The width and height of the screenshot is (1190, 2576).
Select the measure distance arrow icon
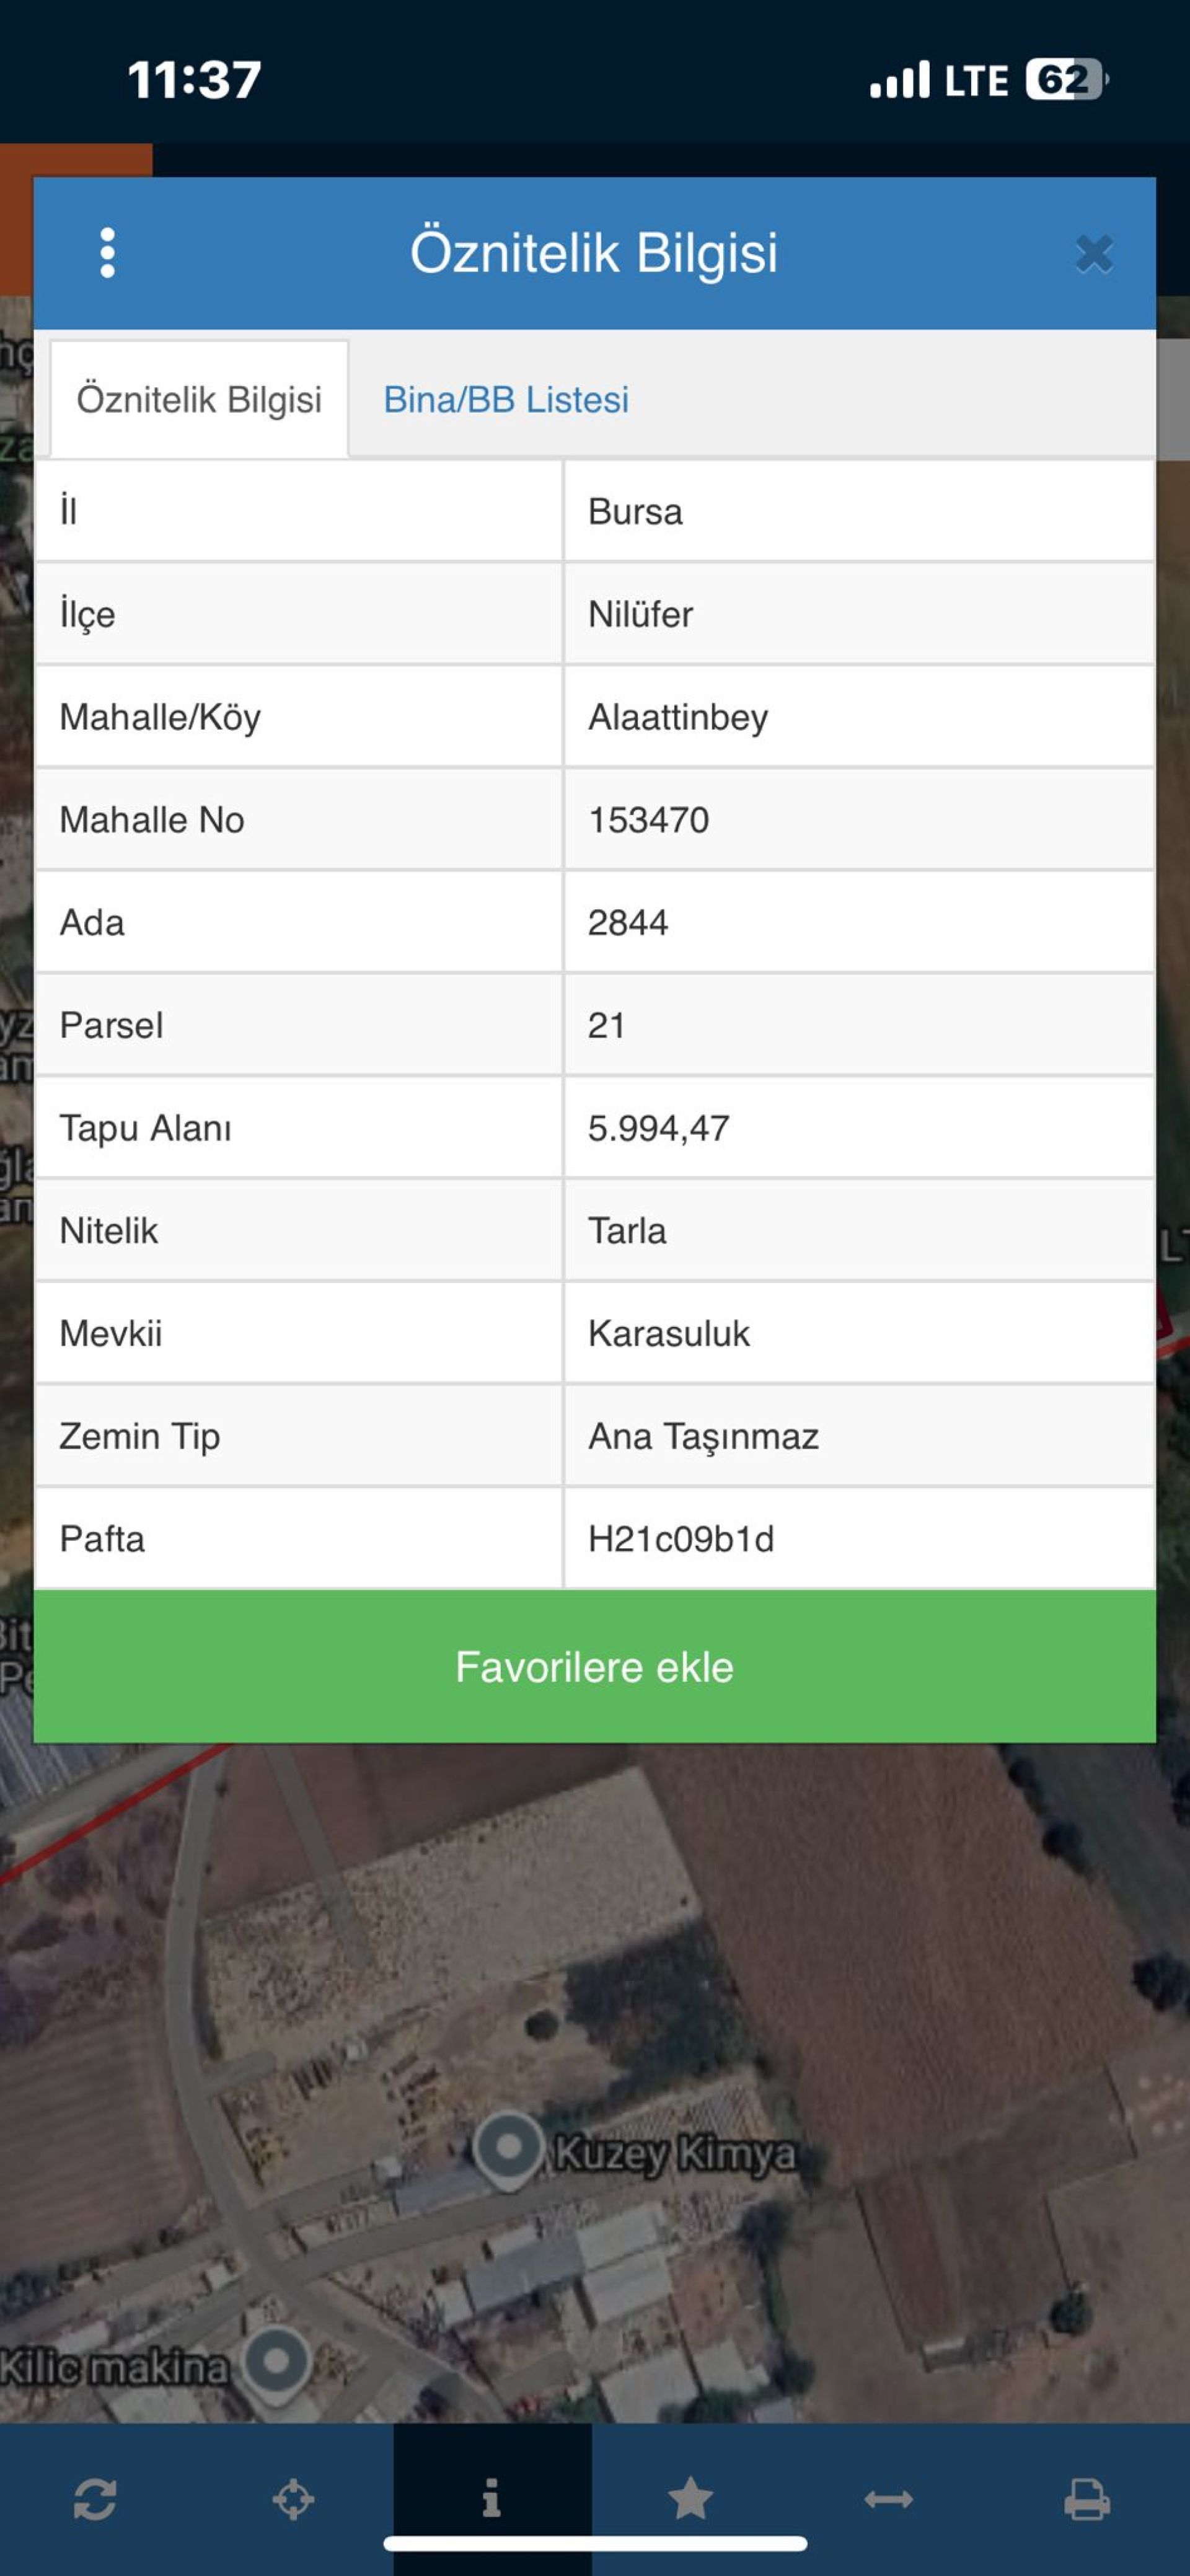888,2499
